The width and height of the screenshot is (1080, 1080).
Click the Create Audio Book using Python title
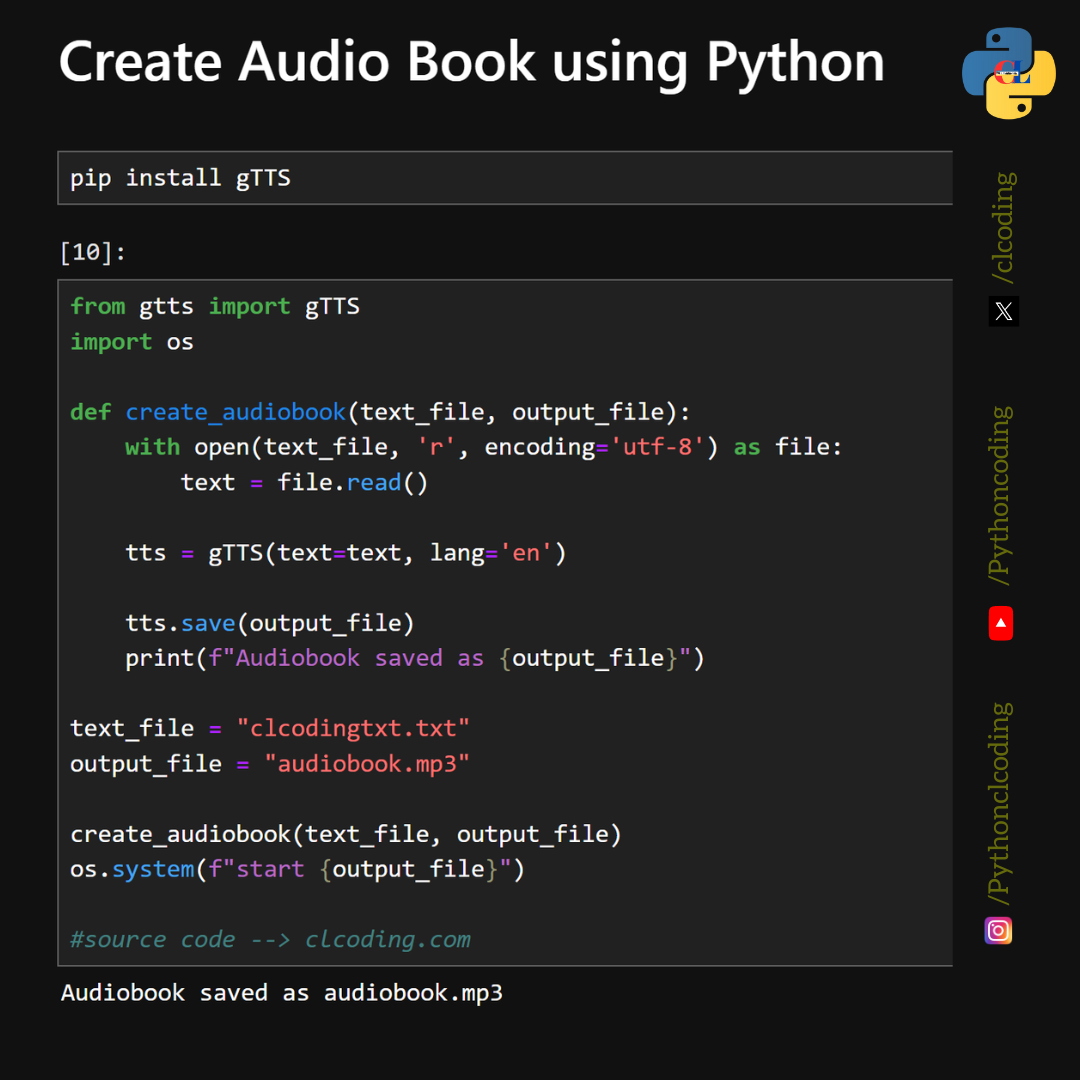pyautogui.click(x=472, y=63)
